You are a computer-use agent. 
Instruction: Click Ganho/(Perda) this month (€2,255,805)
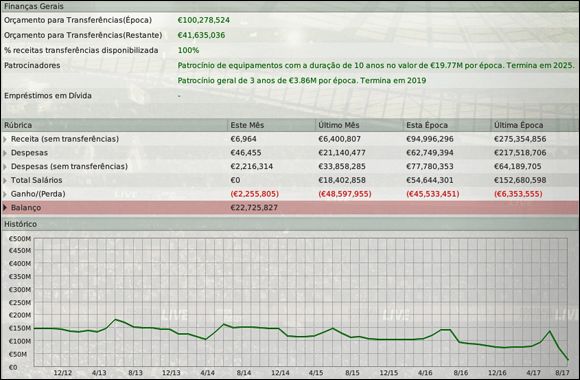(x=254, y=194)
